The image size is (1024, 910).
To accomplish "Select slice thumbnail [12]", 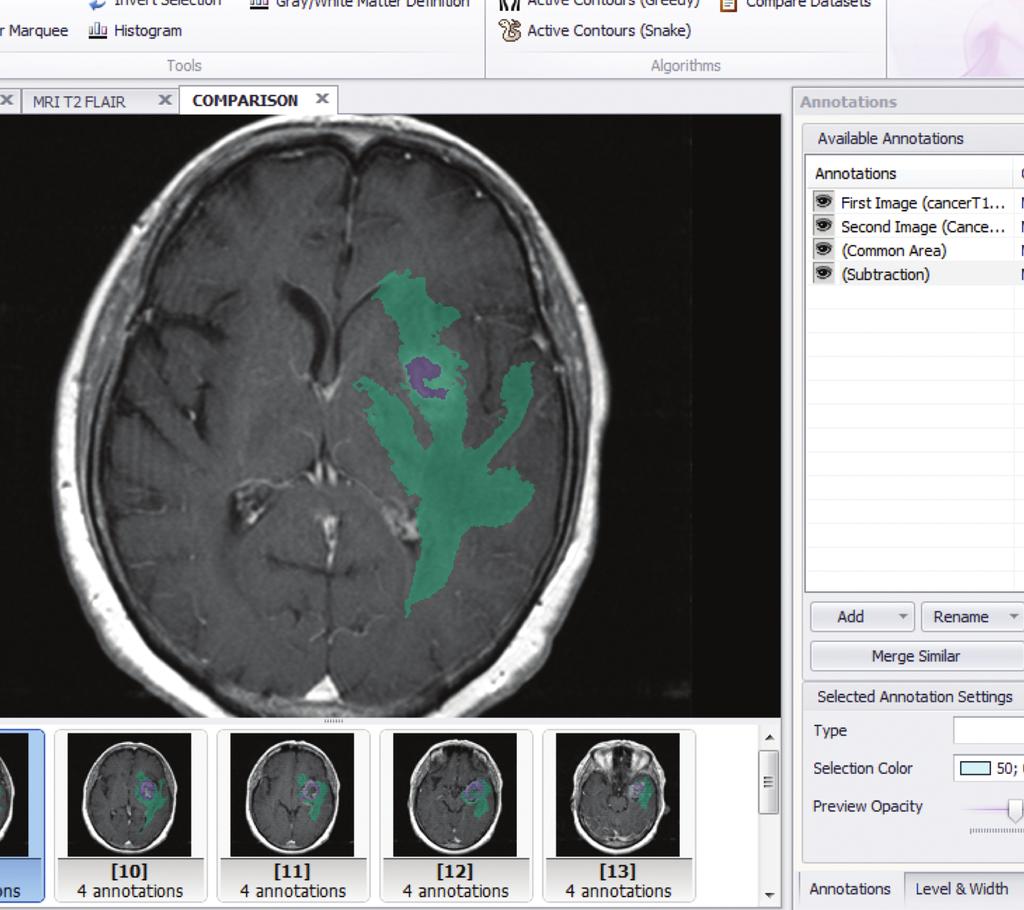I will [455, 815].
